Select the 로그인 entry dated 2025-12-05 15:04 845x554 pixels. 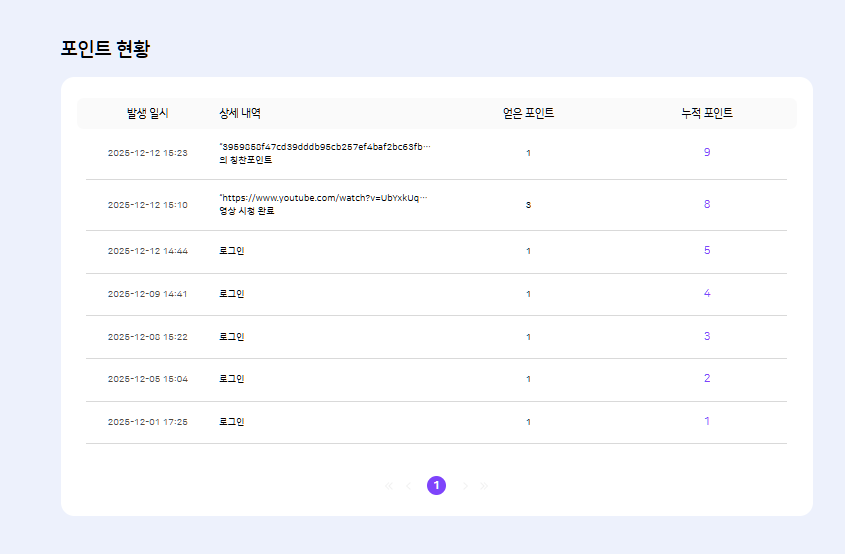click(x=231, y=379)
